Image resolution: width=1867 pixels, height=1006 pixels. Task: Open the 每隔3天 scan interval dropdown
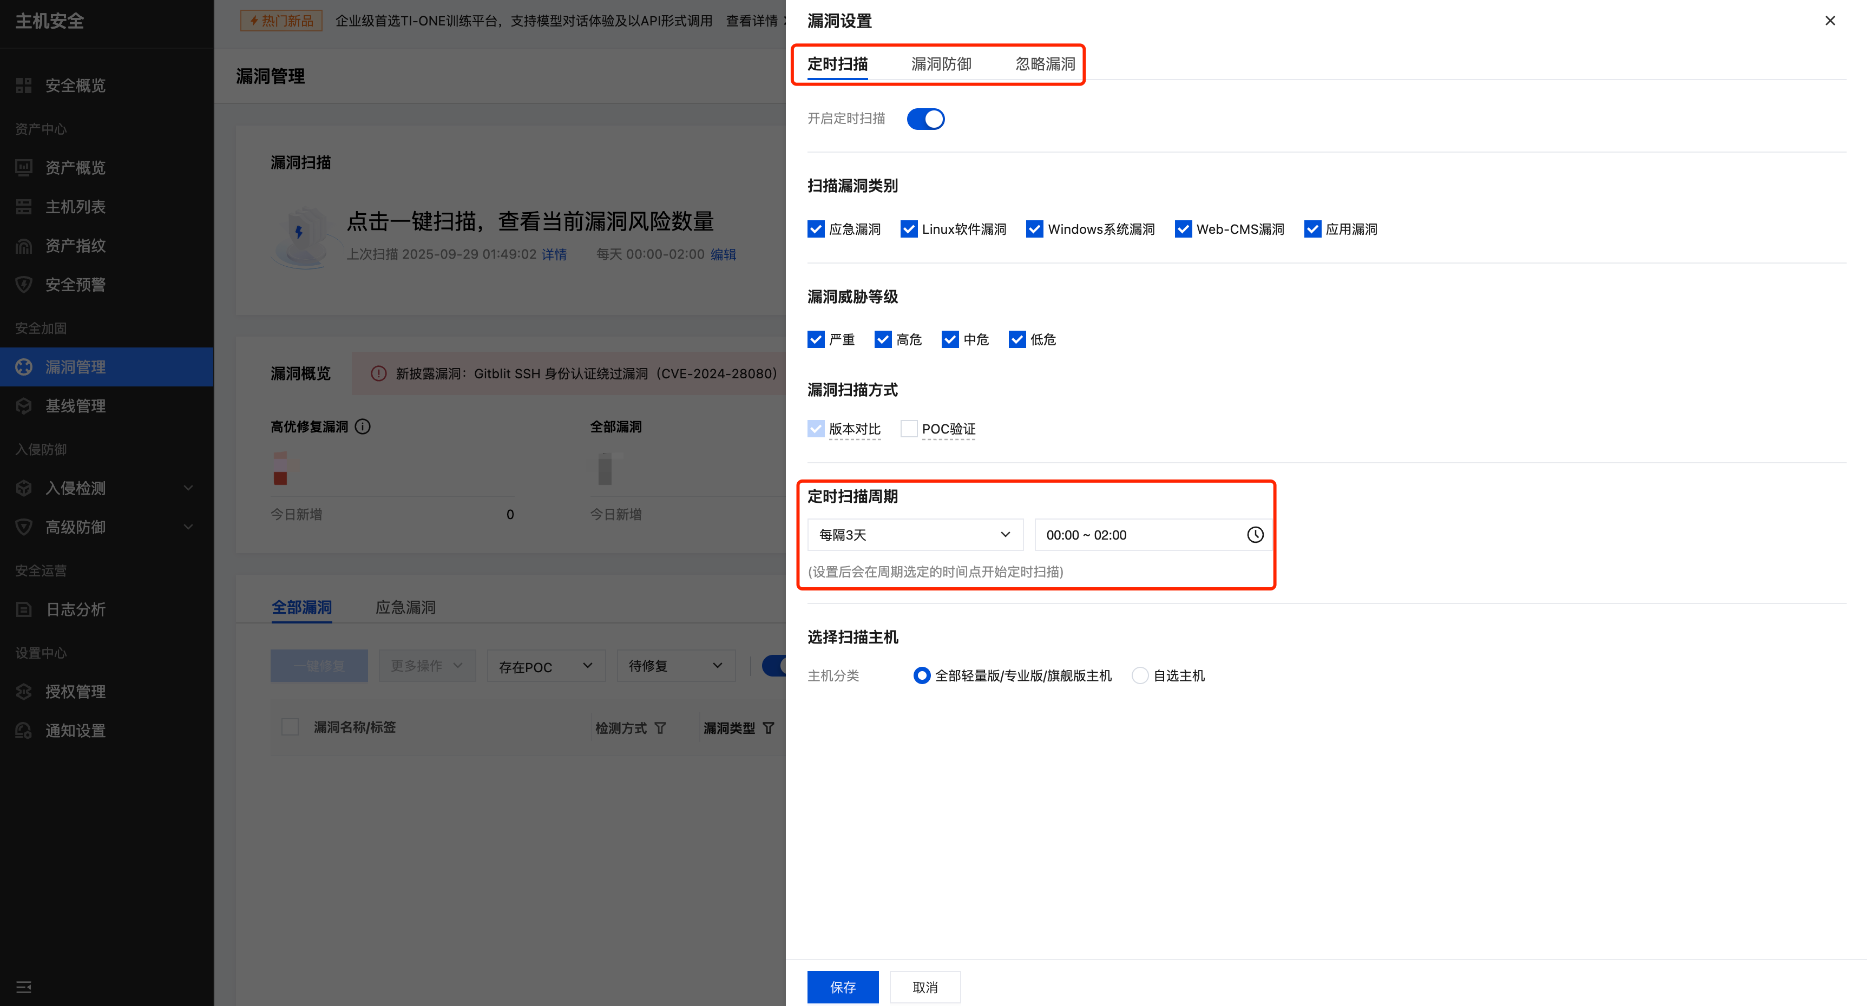tap(913, 534)
